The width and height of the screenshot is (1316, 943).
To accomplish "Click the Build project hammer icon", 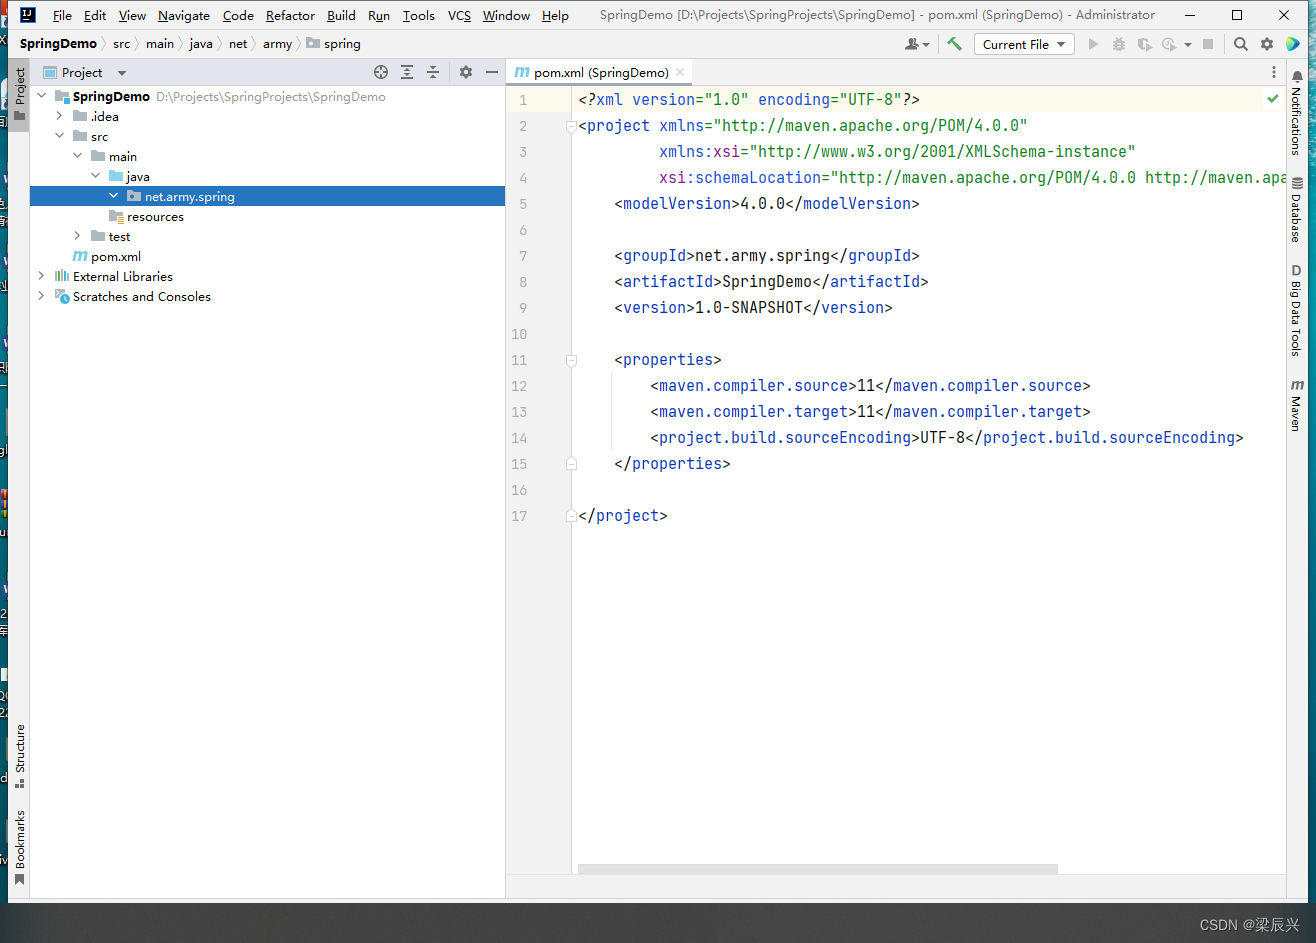I will [954, 44].
